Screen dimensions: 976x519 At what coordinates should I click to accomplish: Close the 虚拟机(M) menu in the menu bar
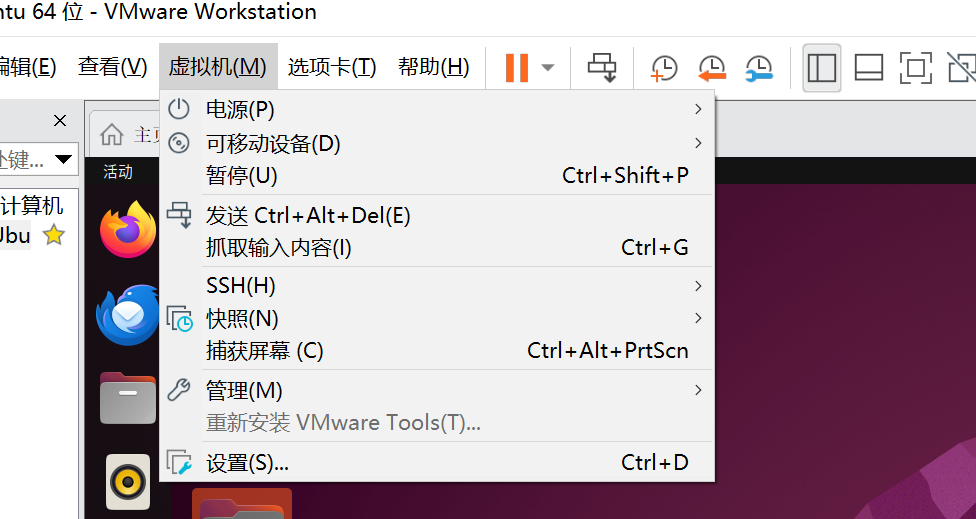218,67
